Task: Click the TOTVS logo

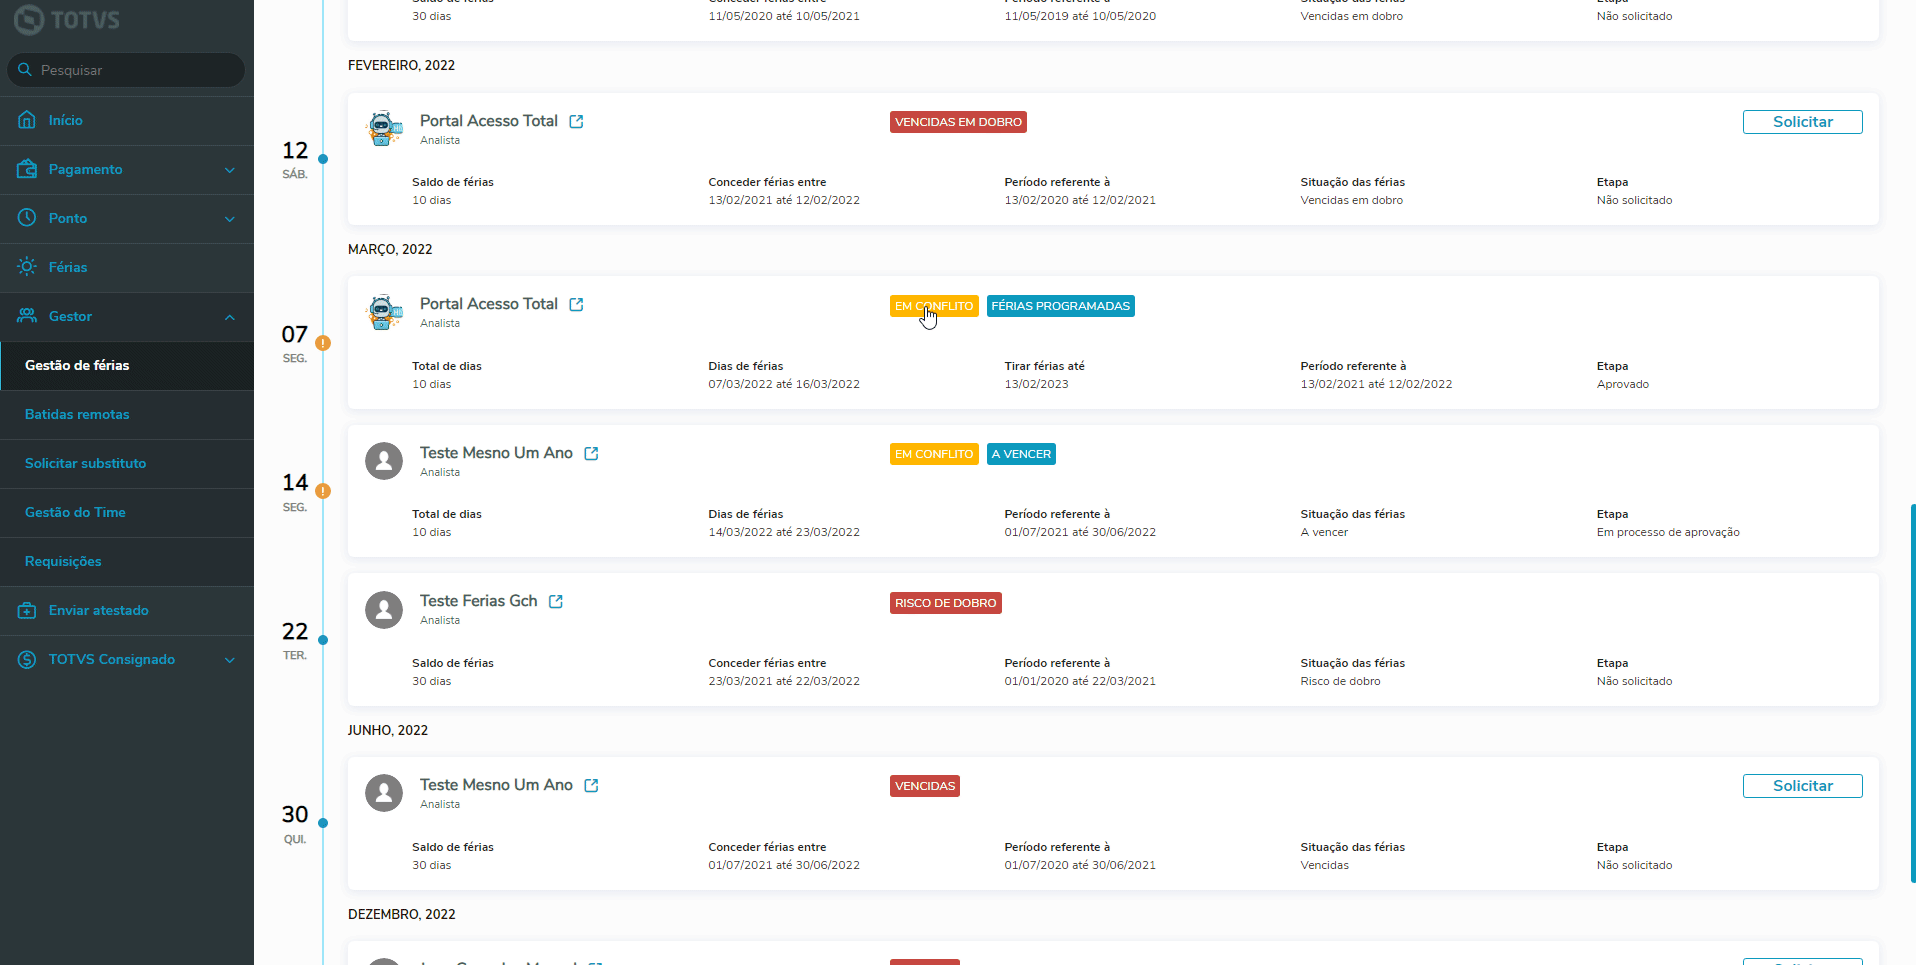Action: (68, 19)
